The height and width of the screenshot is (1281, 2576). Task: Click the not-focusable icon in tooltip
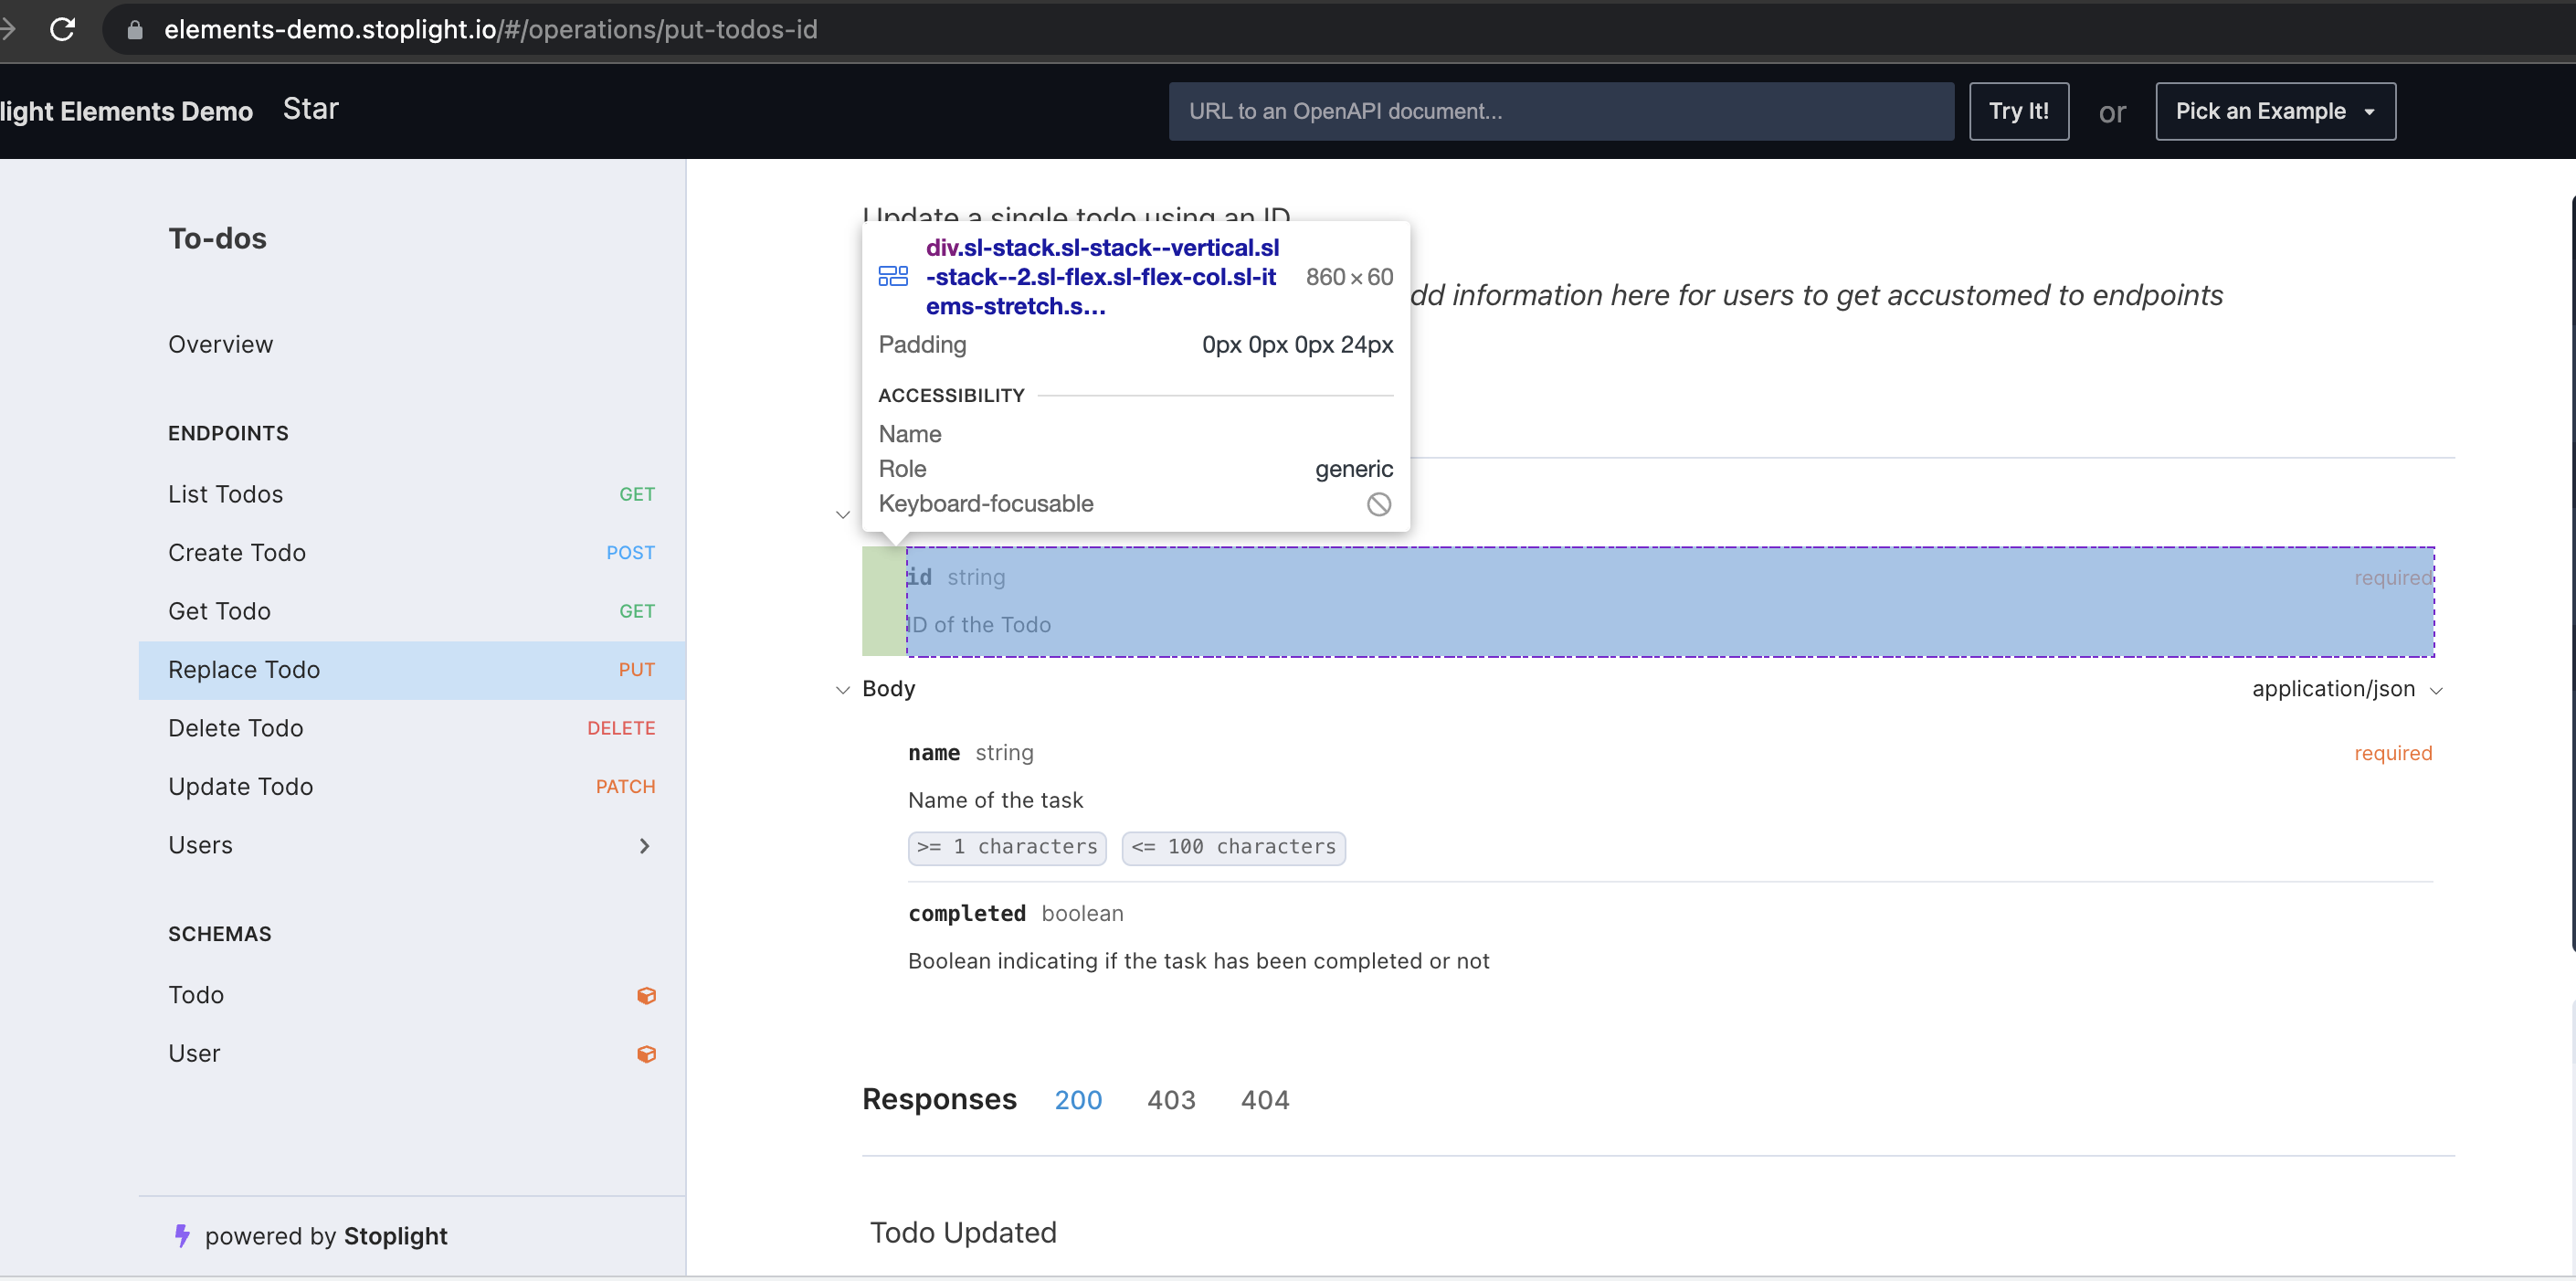coord(1378,504)
